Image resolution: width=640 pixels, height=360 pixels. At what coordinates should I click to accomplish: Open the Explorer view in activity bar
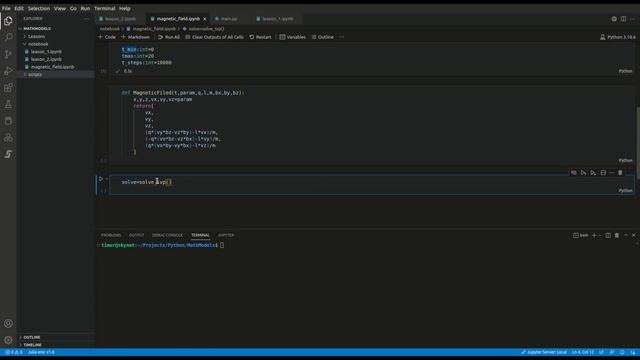click(x=8, y=21)
